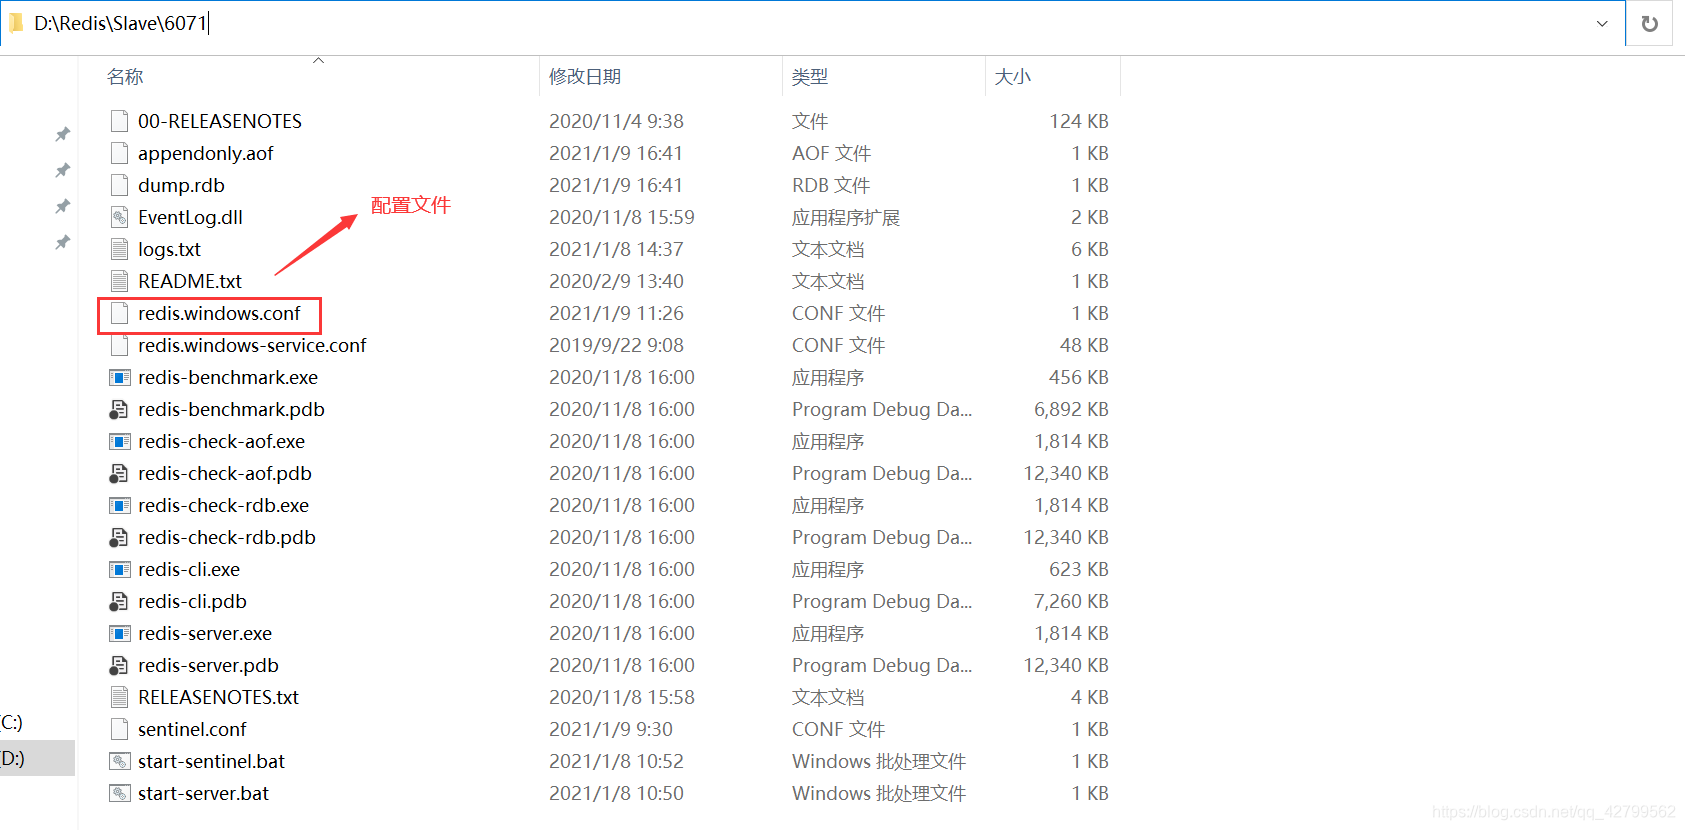Image resolution: width=1685 pixels, height=830 pixels.
Task: Select the file named appendonly.aof
Action: pyautogui.click(x=205, y=153)
